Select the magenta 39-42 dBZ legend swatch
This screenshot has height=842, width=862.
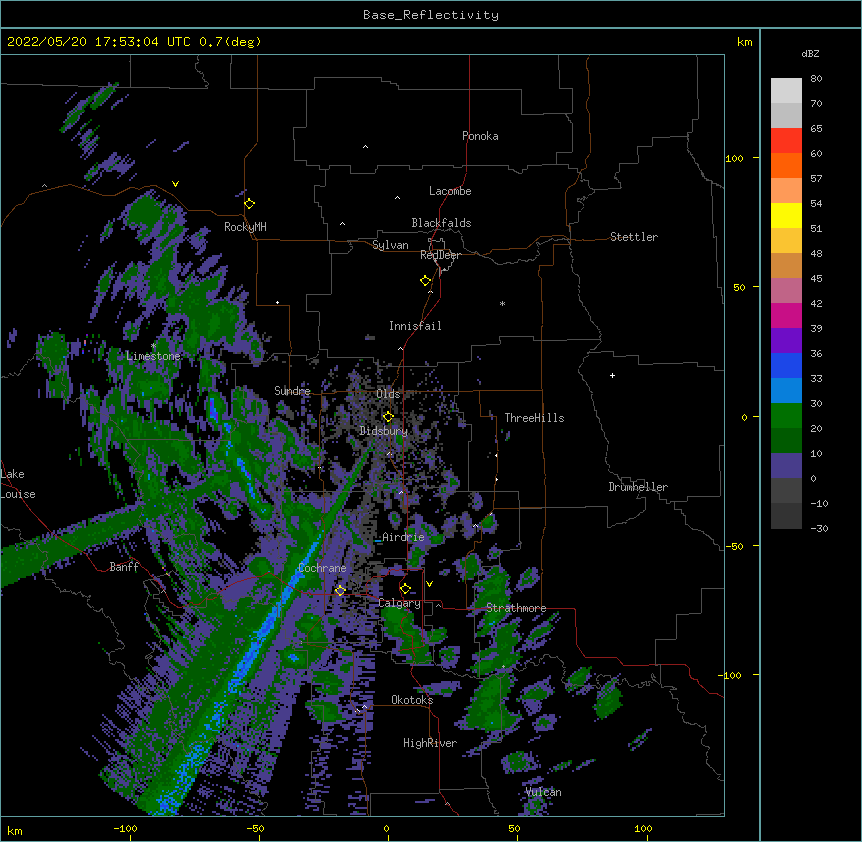(786, 315)
